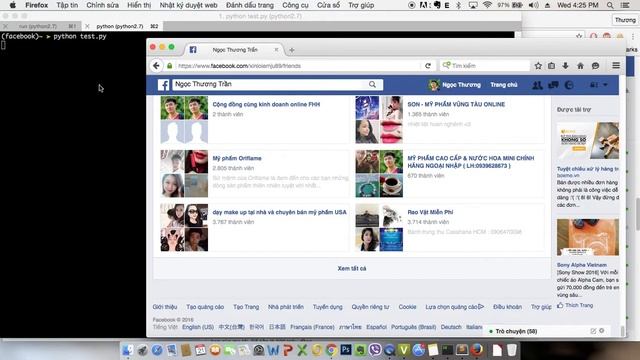
Task: Click Sony Alpha Vietnam ad title
Action: click(x=582, y=265)
